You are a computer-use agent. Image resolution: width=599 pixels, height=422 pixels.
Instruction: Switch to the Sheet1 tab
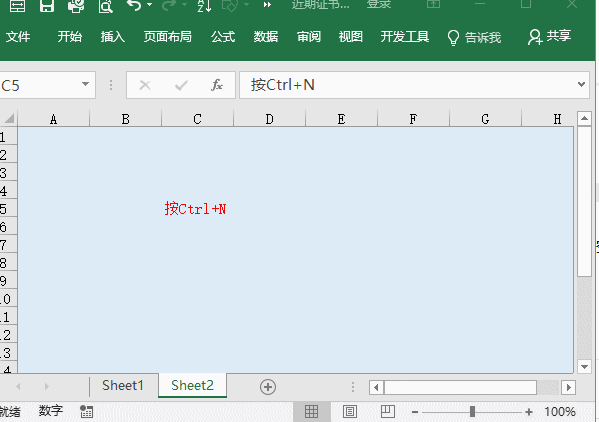tap(123, 385)
